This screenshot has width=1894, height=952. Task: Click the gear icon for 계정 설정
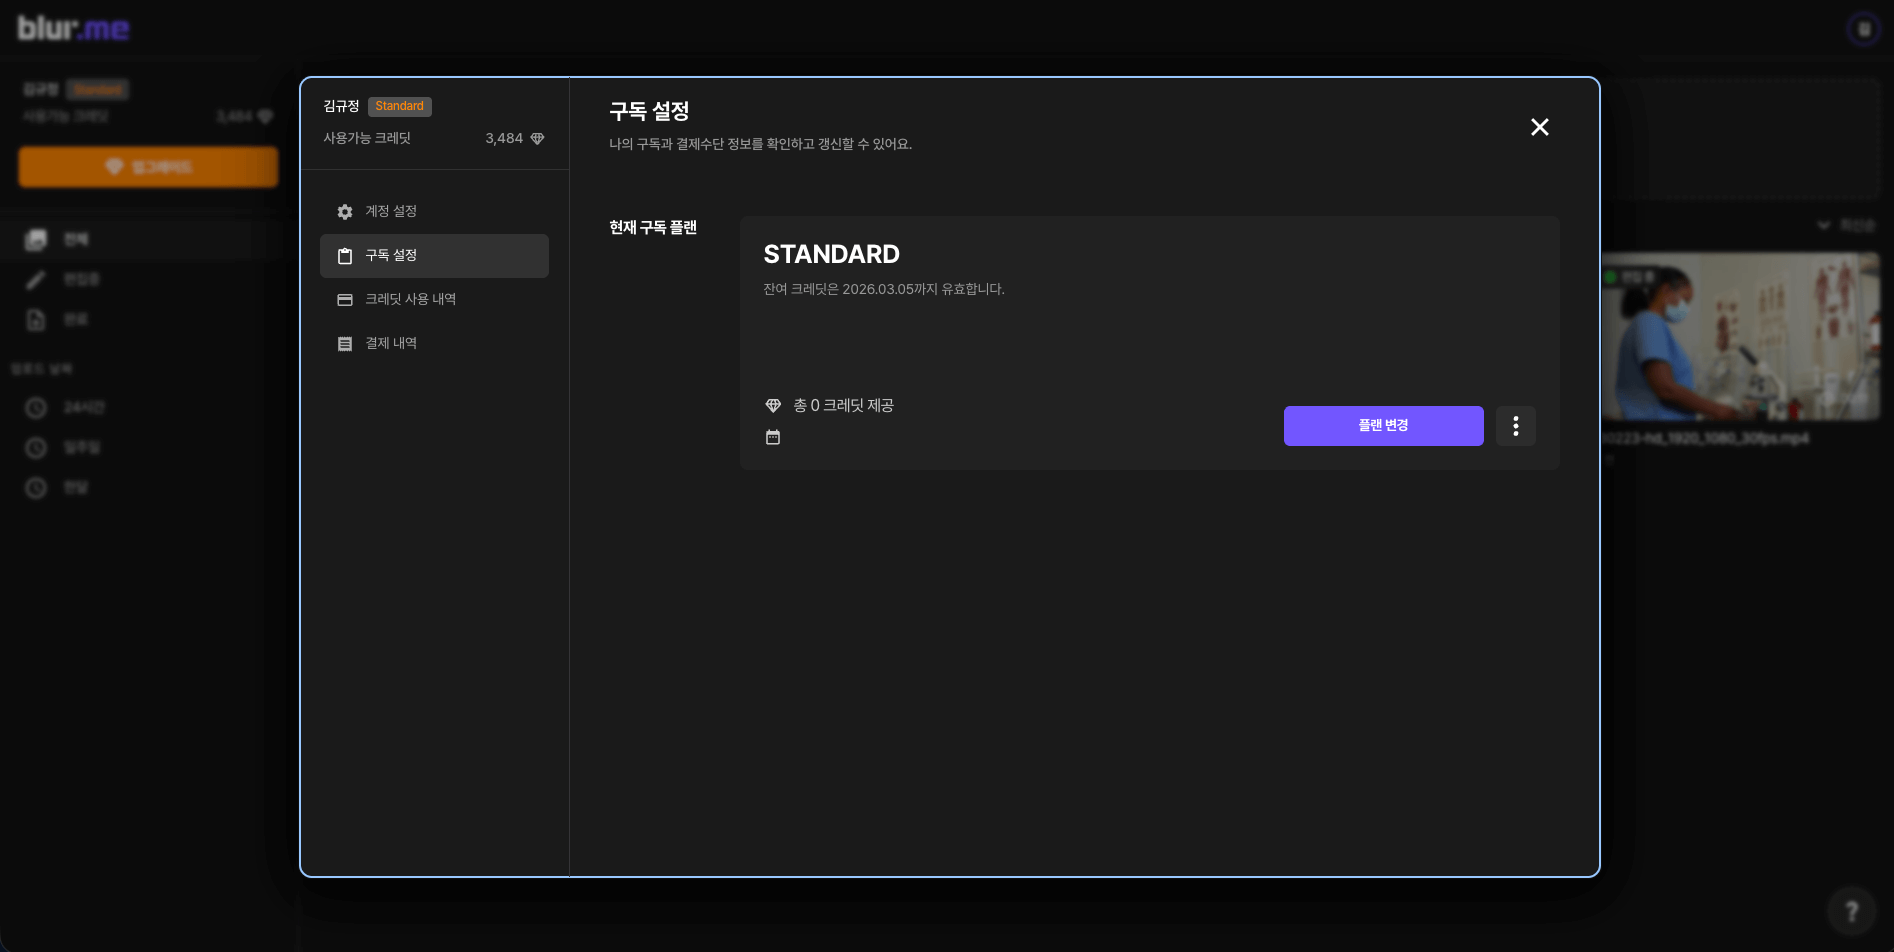pyautogui.click(x=345, y=212)
